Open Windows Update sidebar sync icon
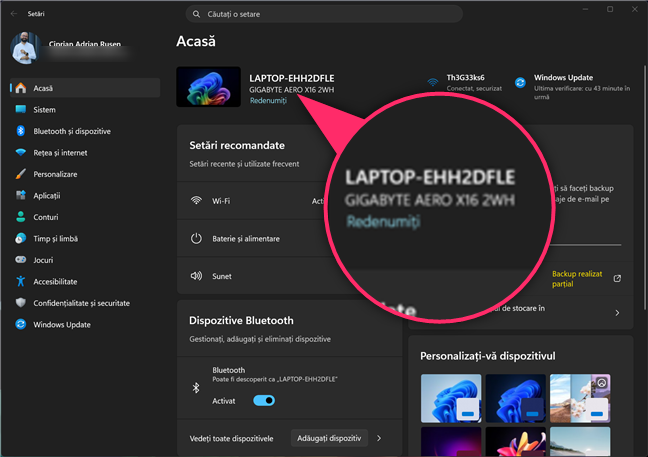 (x=21, y=324)
